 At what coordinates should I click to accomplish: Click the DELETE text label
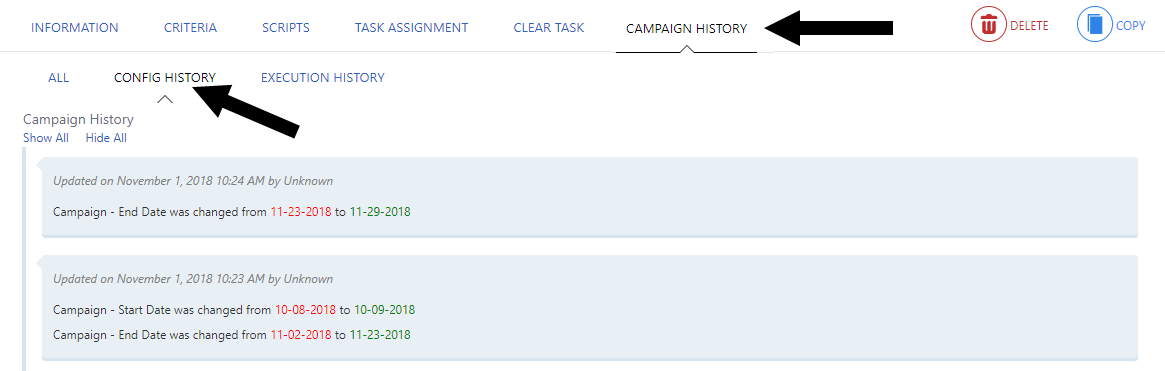point(1029,26)
